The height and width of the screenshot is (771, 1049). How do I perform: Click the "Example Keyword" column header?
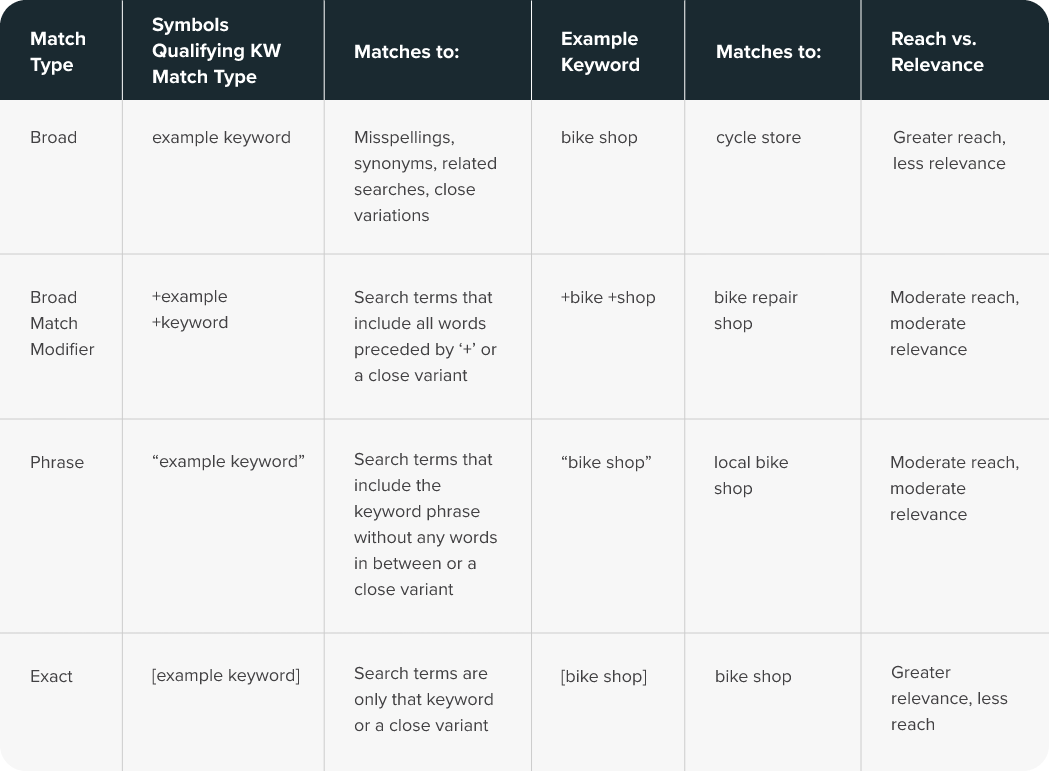(x=600, y=52)
